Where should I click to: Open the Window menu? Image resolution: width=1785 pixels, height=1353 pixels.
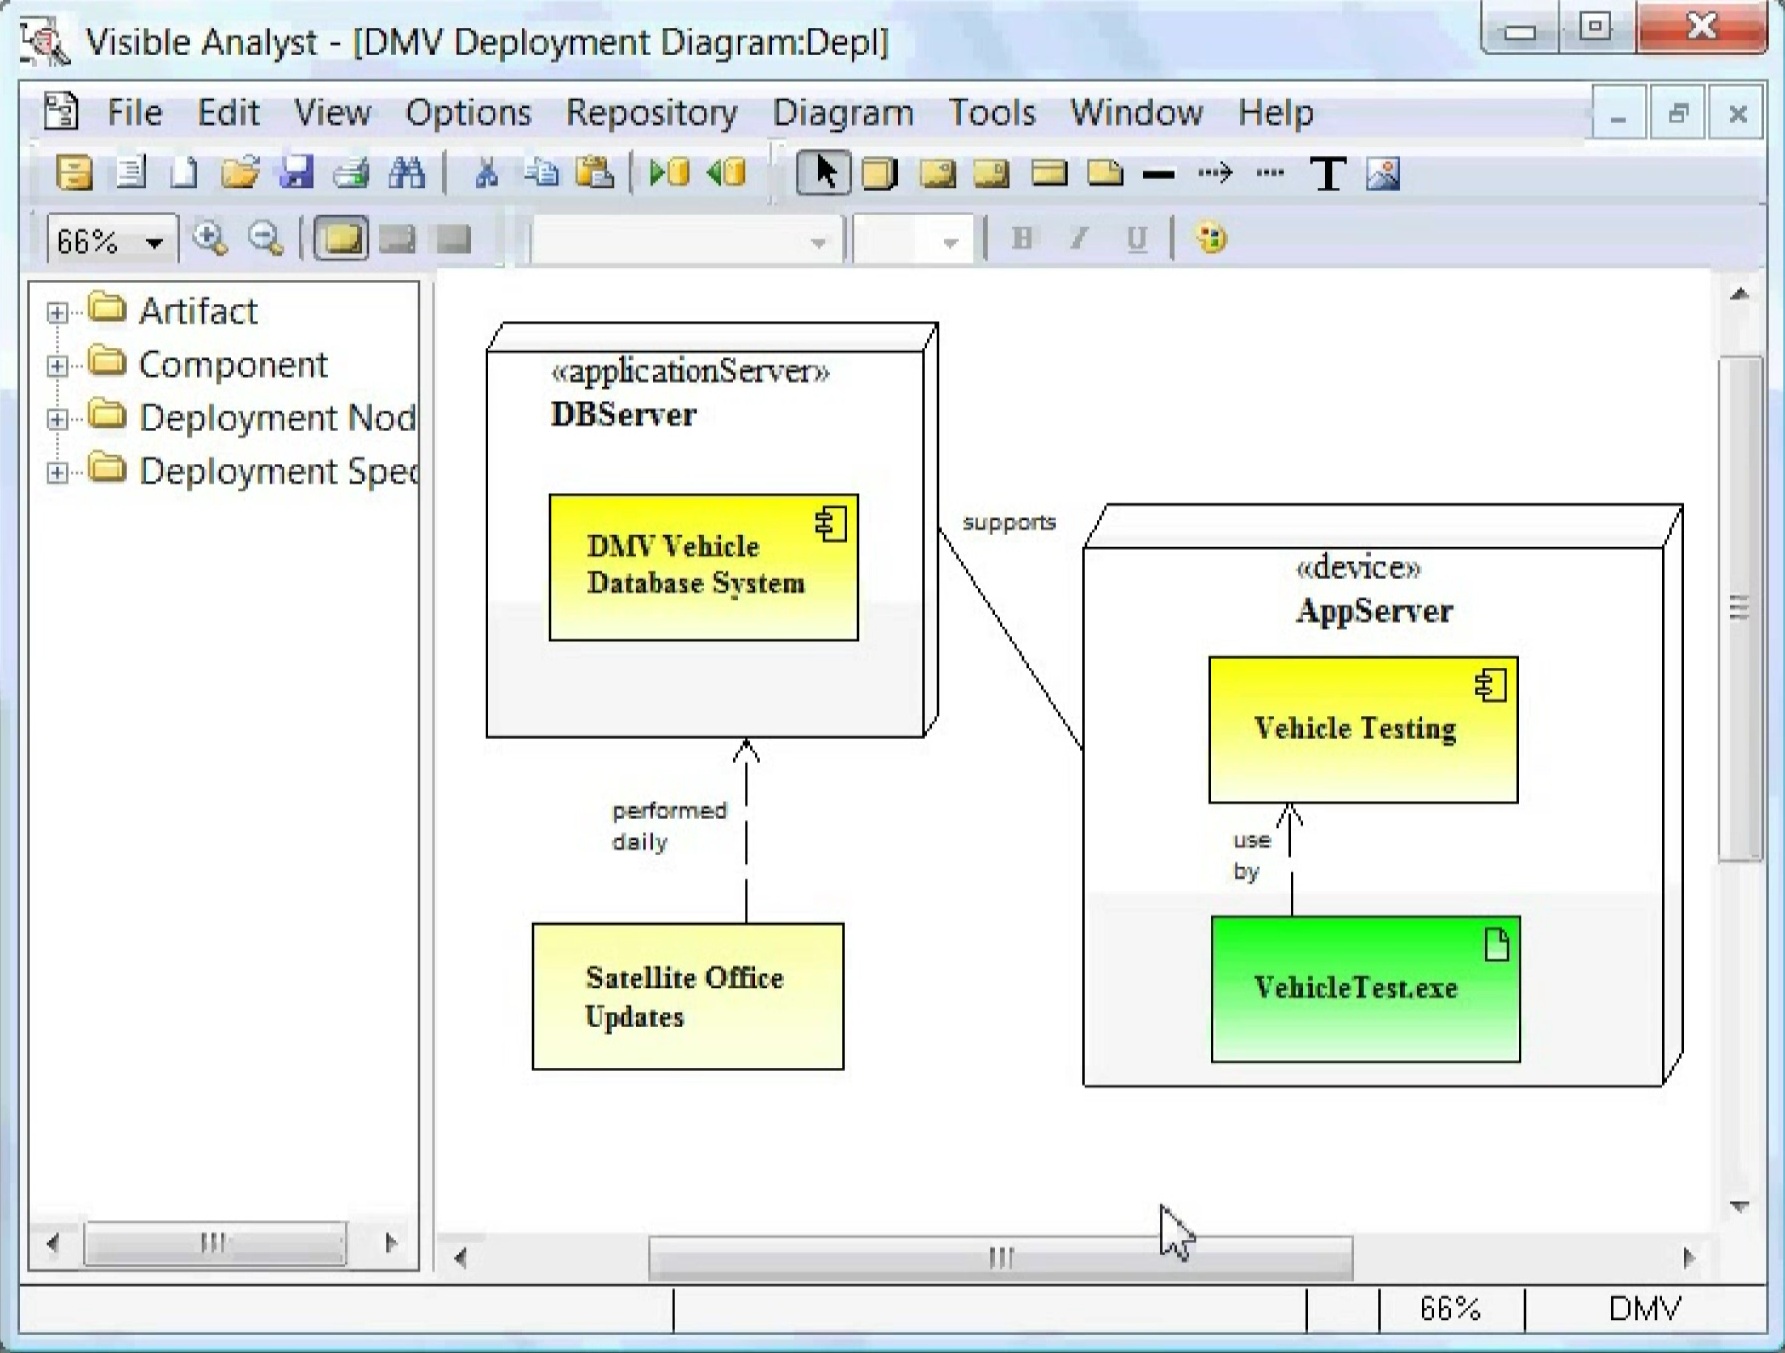pos(1136,112)
